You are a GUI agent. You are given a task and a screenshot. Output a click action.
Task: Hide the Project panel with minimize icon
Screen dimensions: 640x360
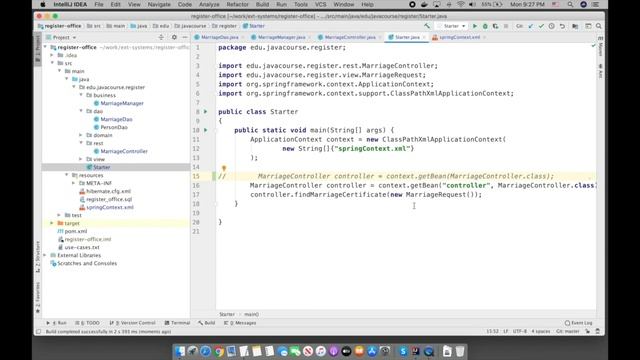185,37
